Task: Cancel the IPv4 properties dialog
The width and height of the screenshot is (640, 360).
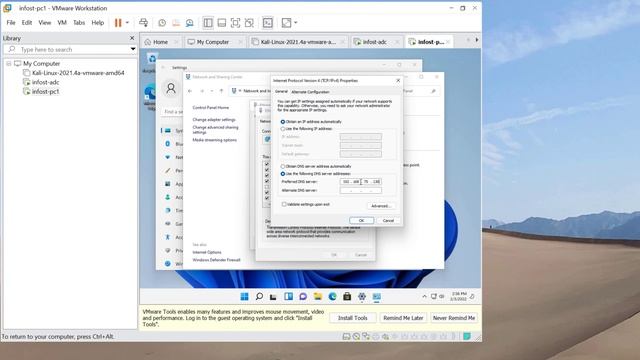Action: (x=388, y=220)
